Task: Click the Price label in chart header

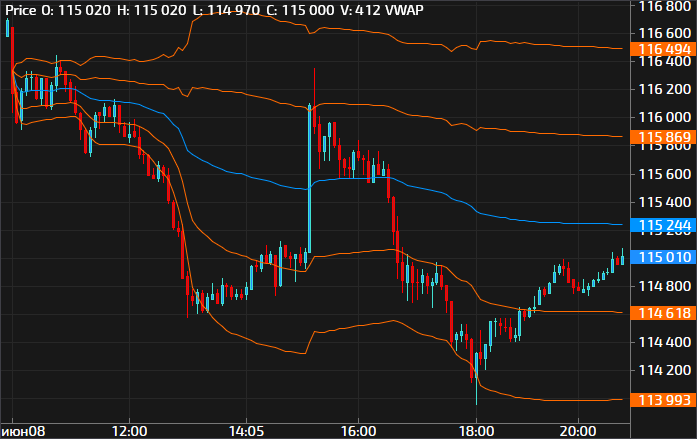Action: click(20, 9)
